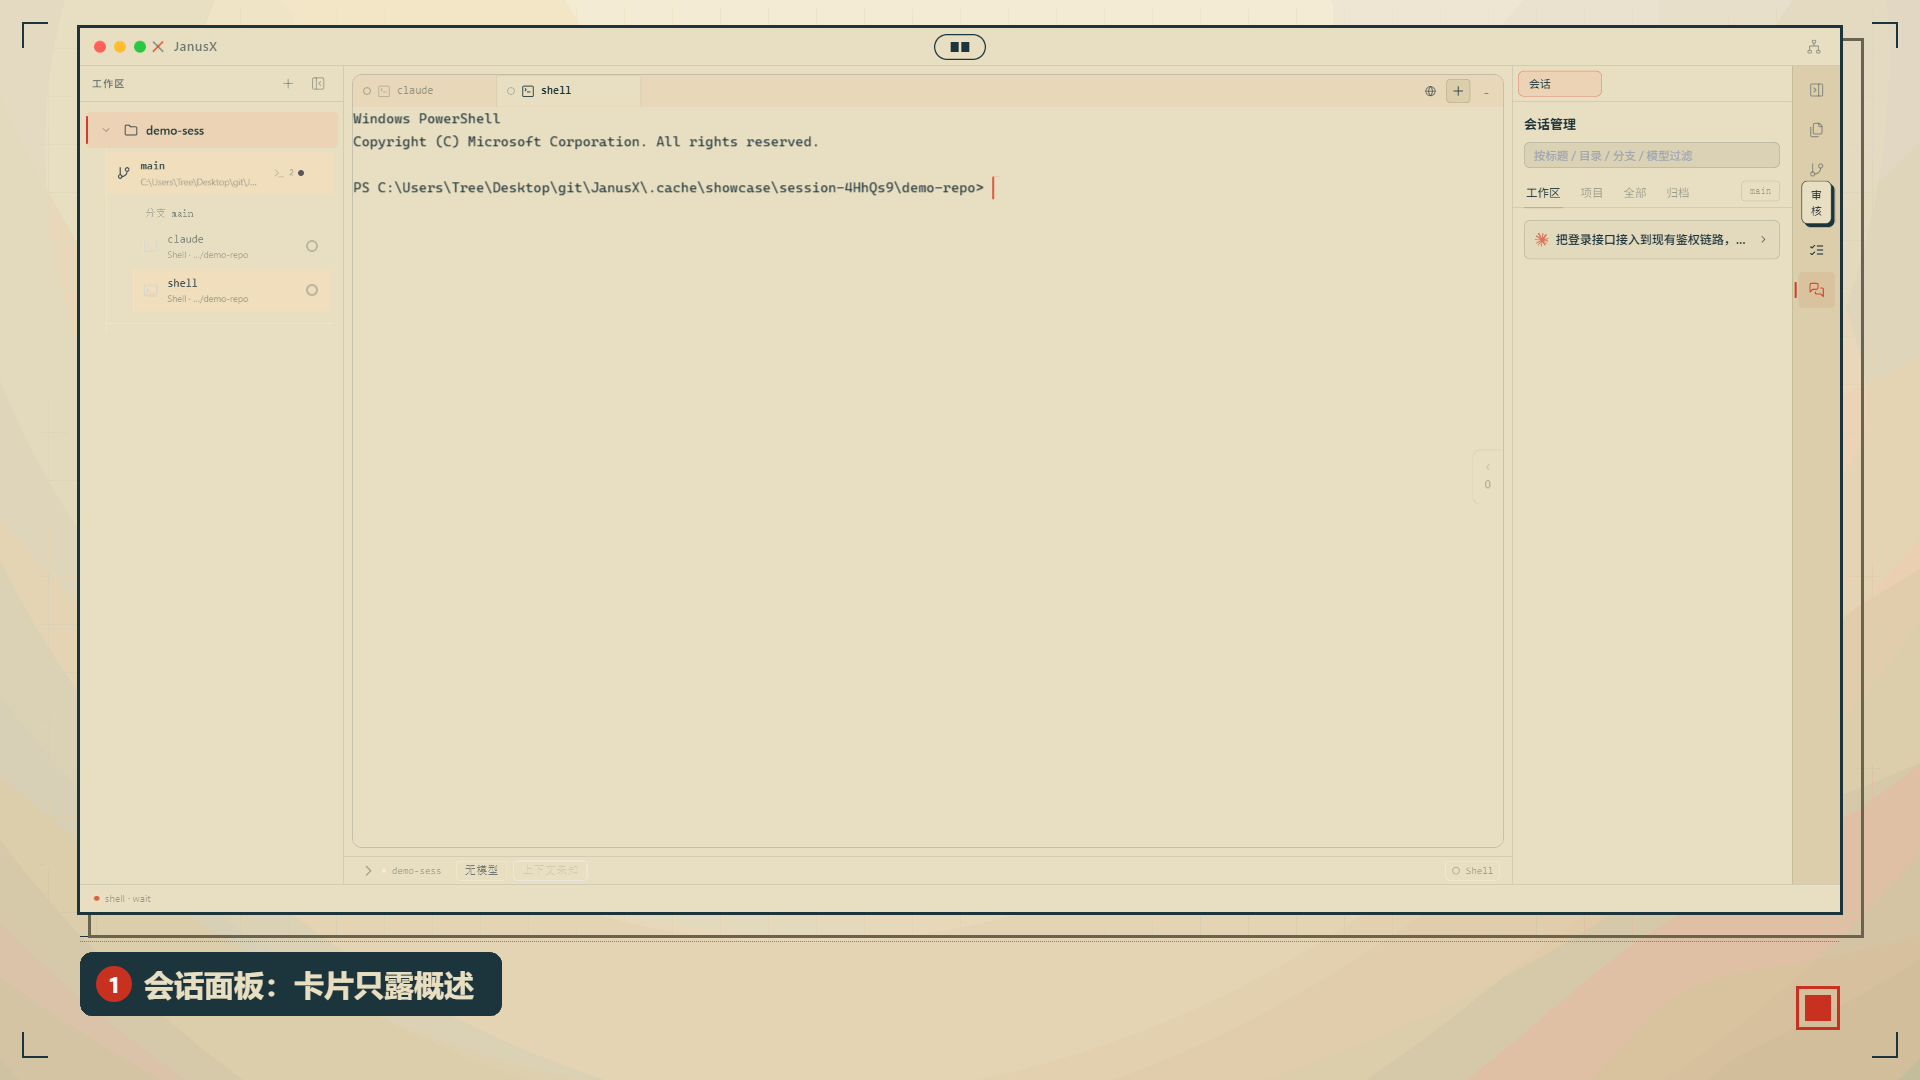Click the pause pill at top center
Screen dimensions: 1920x1080
coord(960,47)
